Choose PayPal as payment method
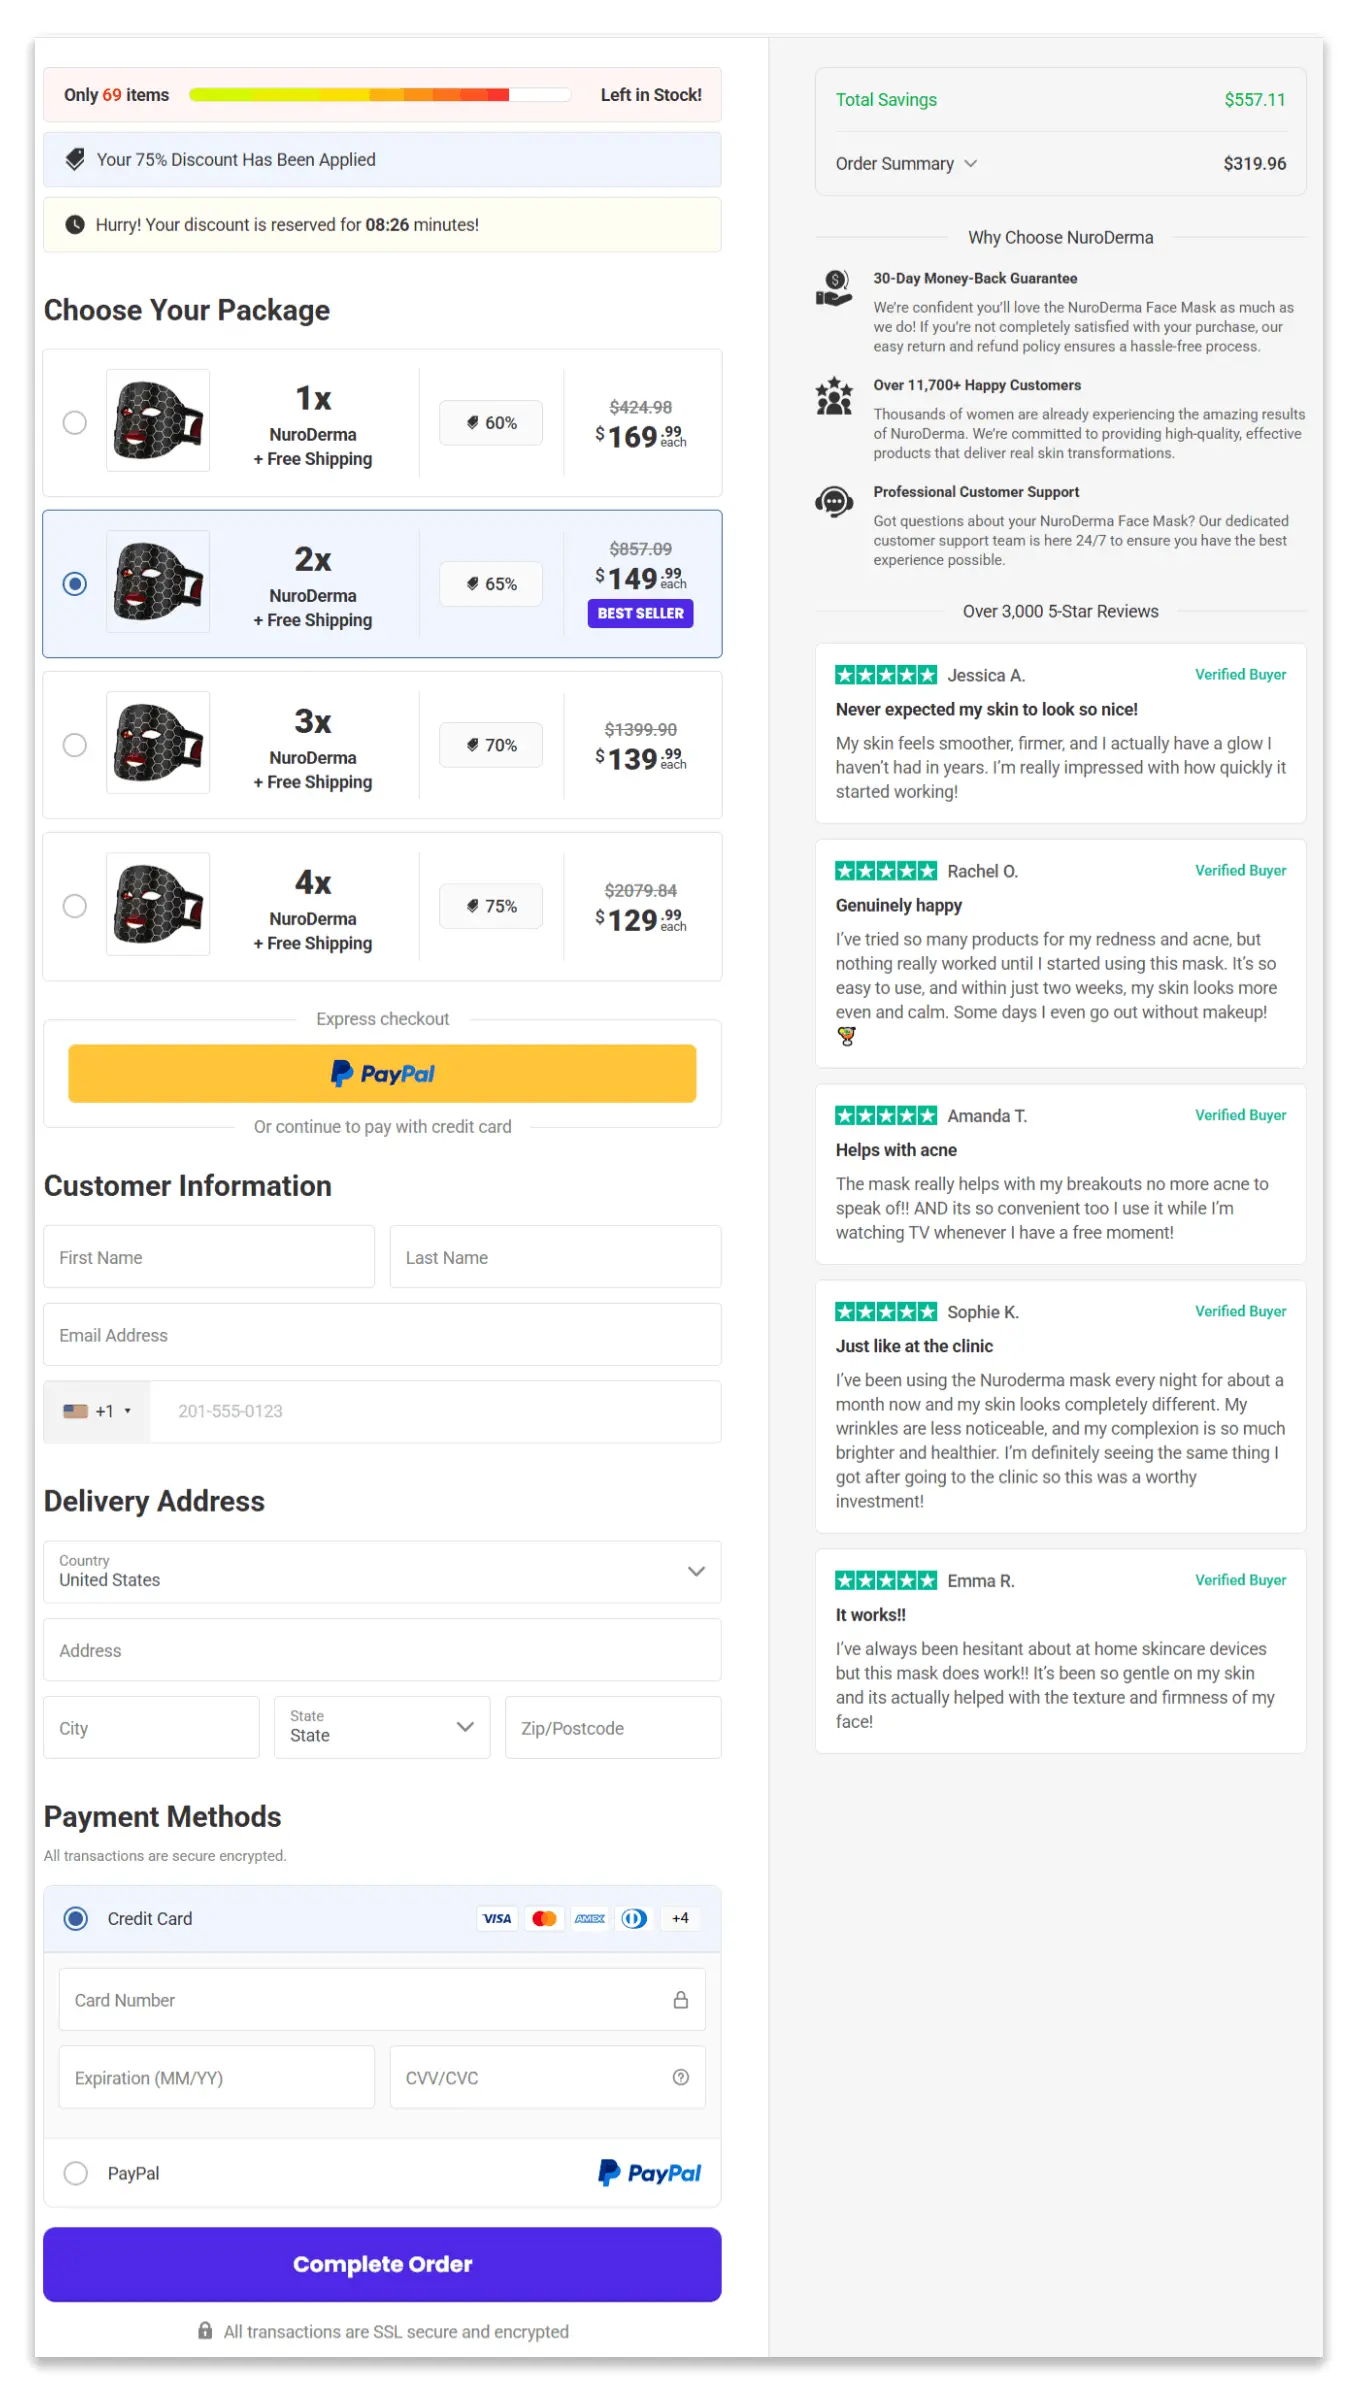The image size is (1358, 2392). [76, 2173]
